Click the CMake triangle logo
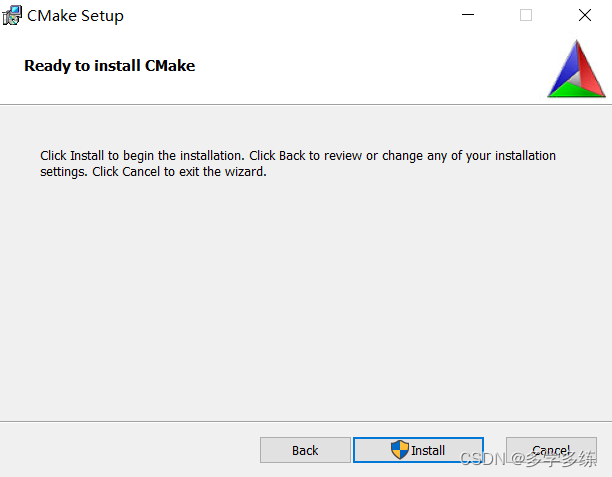Image resolution: width=612 pixels, height=477 pixels. (576, 69)
